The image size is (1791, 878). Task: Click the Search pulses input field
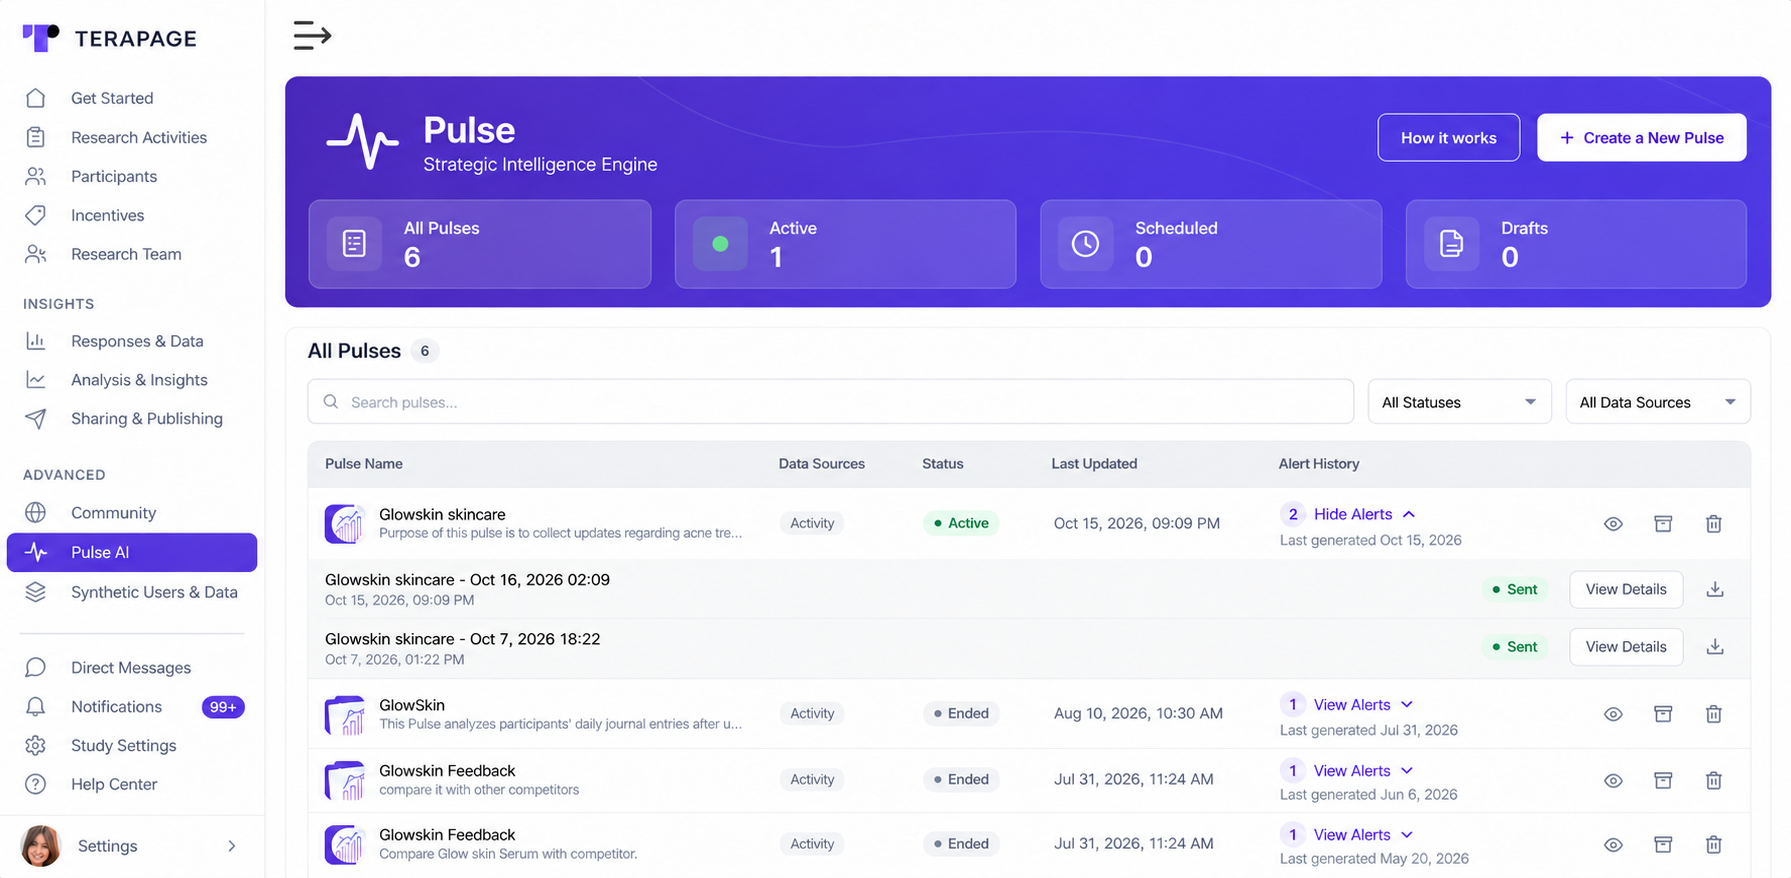[830, 402]
